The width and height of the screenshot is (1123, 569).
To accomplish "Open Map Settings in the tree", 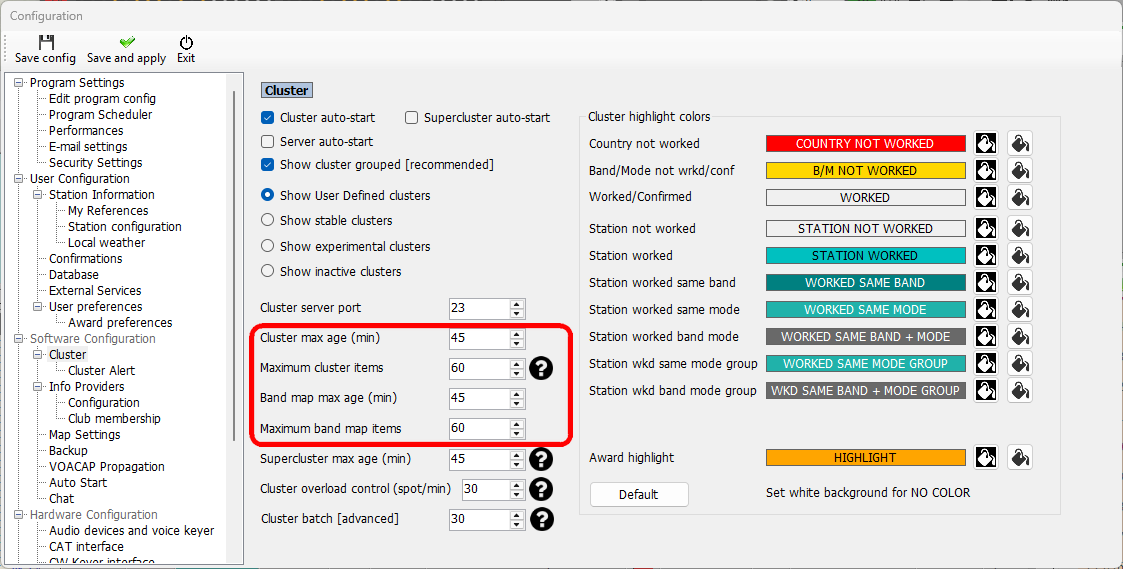I will [x=85, y=434].
